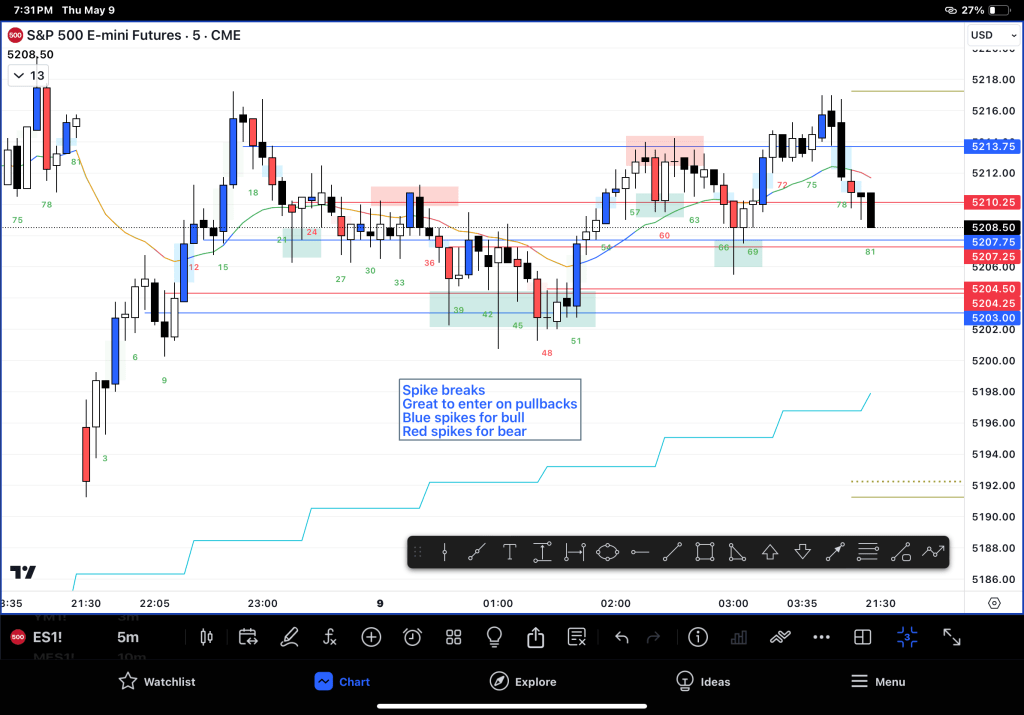Select the Spike breaks text note

click(x=489, y=410)
